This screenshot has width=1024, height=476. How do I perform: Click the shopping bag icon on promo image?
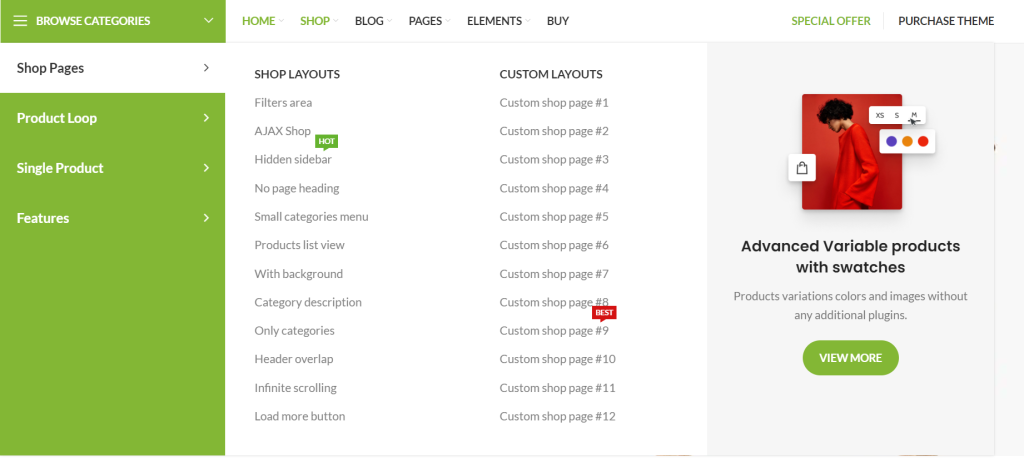tap(801, 168)
